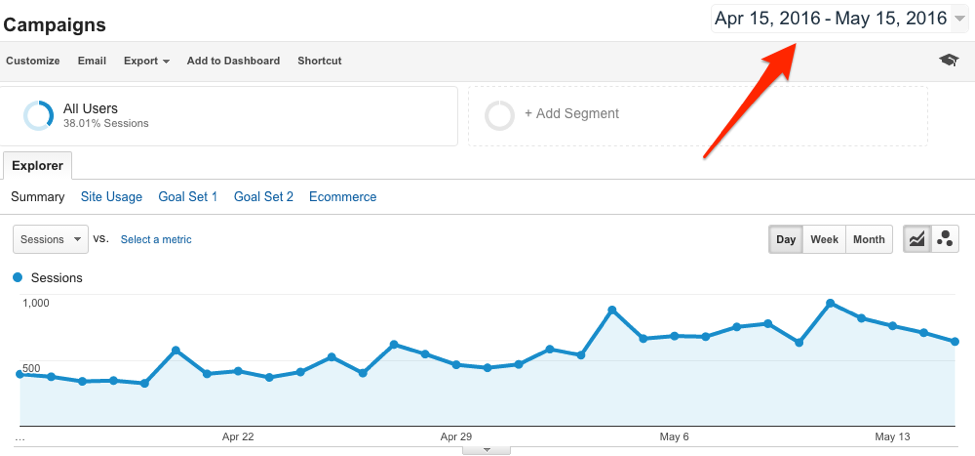The width and height of the screenshot is (975, 456).
Task: Open the Goal Set 1 sub-tab
Action: (188, 197)
